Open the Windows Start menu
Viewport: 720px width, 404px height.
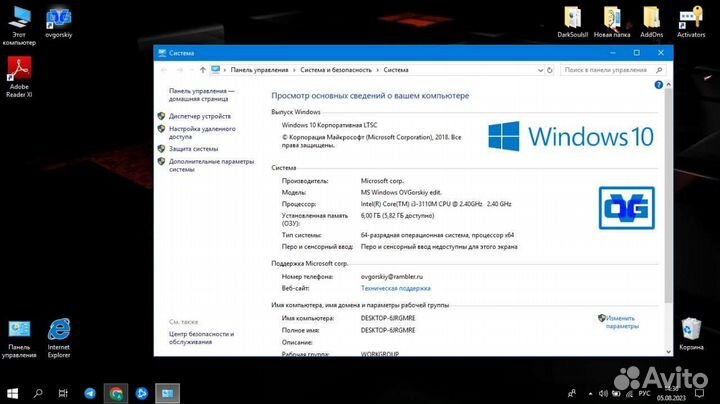click(x=12, y=393)
